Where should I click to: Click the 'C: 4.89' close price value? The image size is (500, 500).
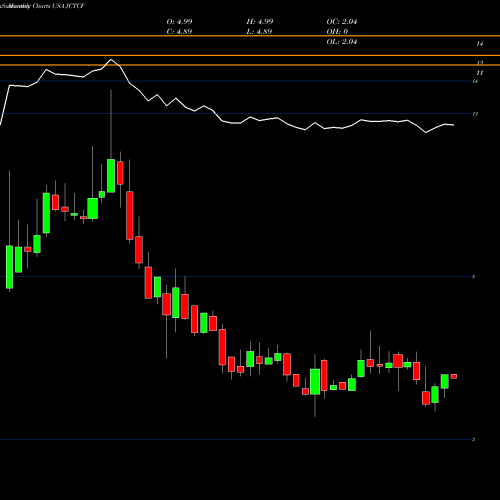pos(179,32)
